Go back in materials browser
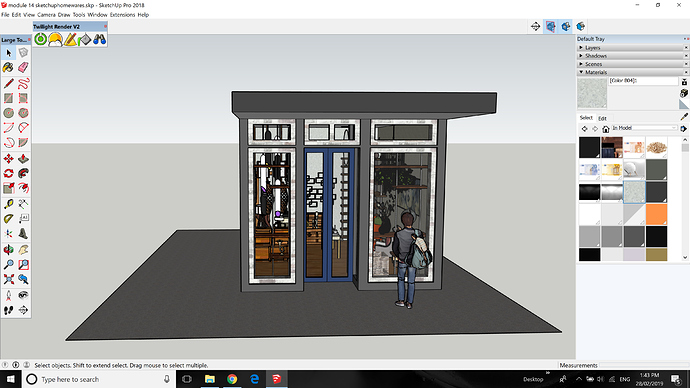This screenshot has height=388, width=690. coord(584,129)
